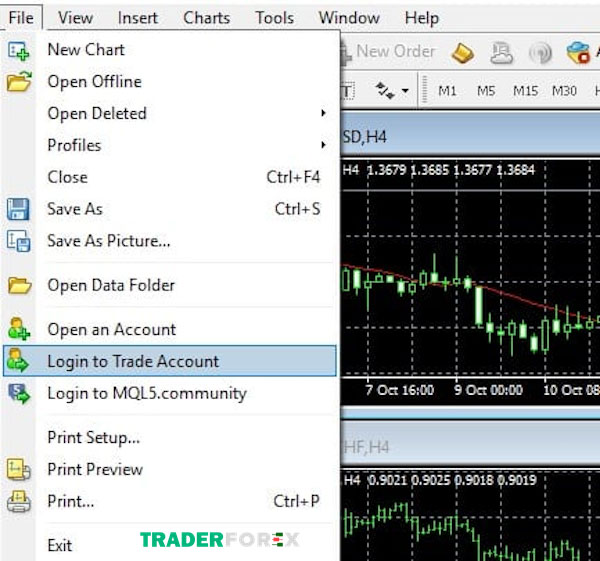Open the Help menu
The width and height of the screenshot is (600, 561).
tap(422, 18)
